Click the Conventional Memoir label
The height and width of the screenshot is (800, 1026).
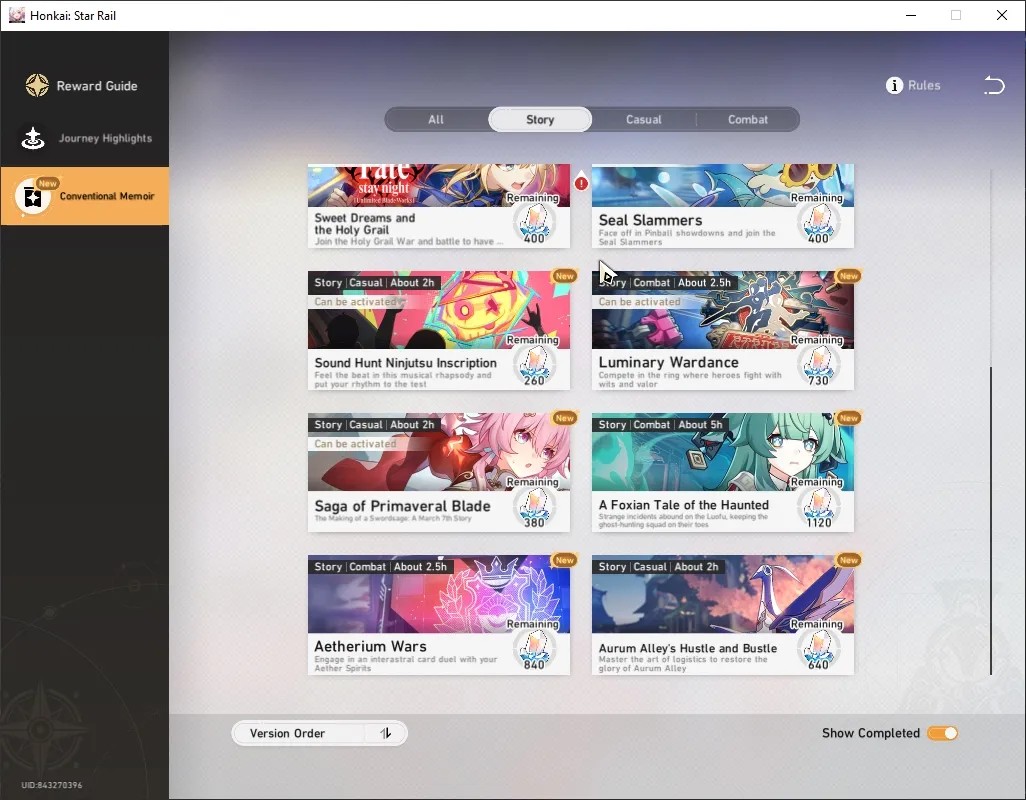[107, 196]
